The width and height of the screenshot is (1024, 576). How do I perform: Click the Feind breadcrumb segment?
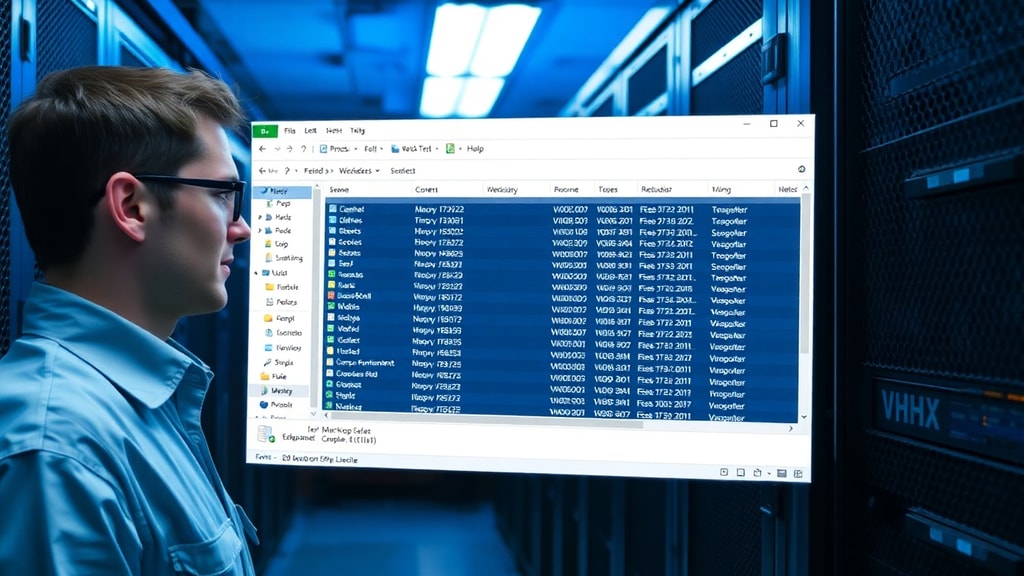point(313,171)
